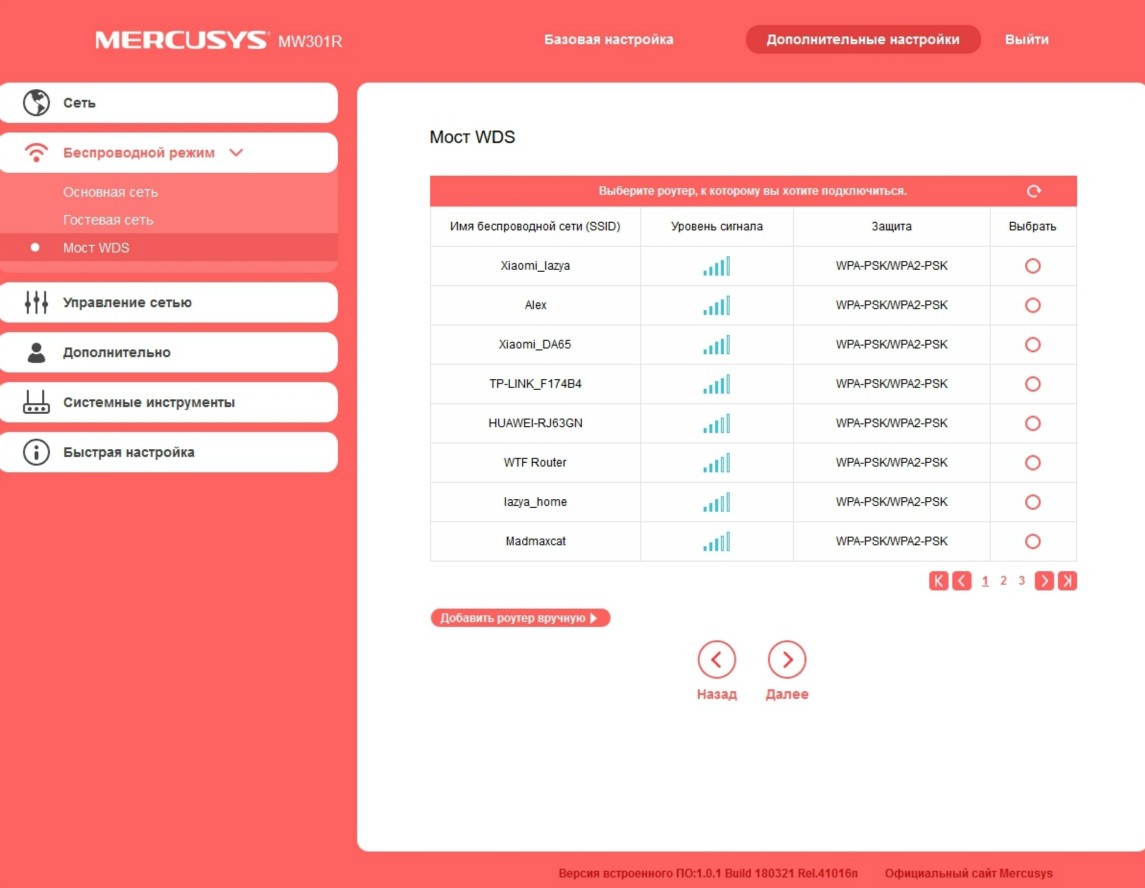
Task: Open the Базовая настройка tab
Action: [608, 40]
